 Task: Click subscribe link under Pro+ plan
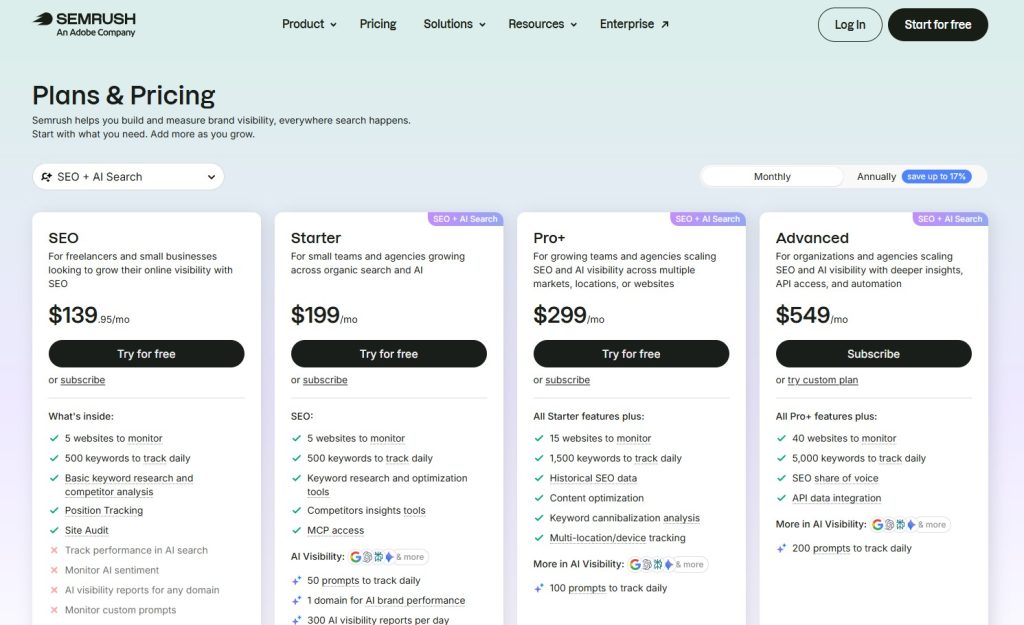click(x=567, y=380)
